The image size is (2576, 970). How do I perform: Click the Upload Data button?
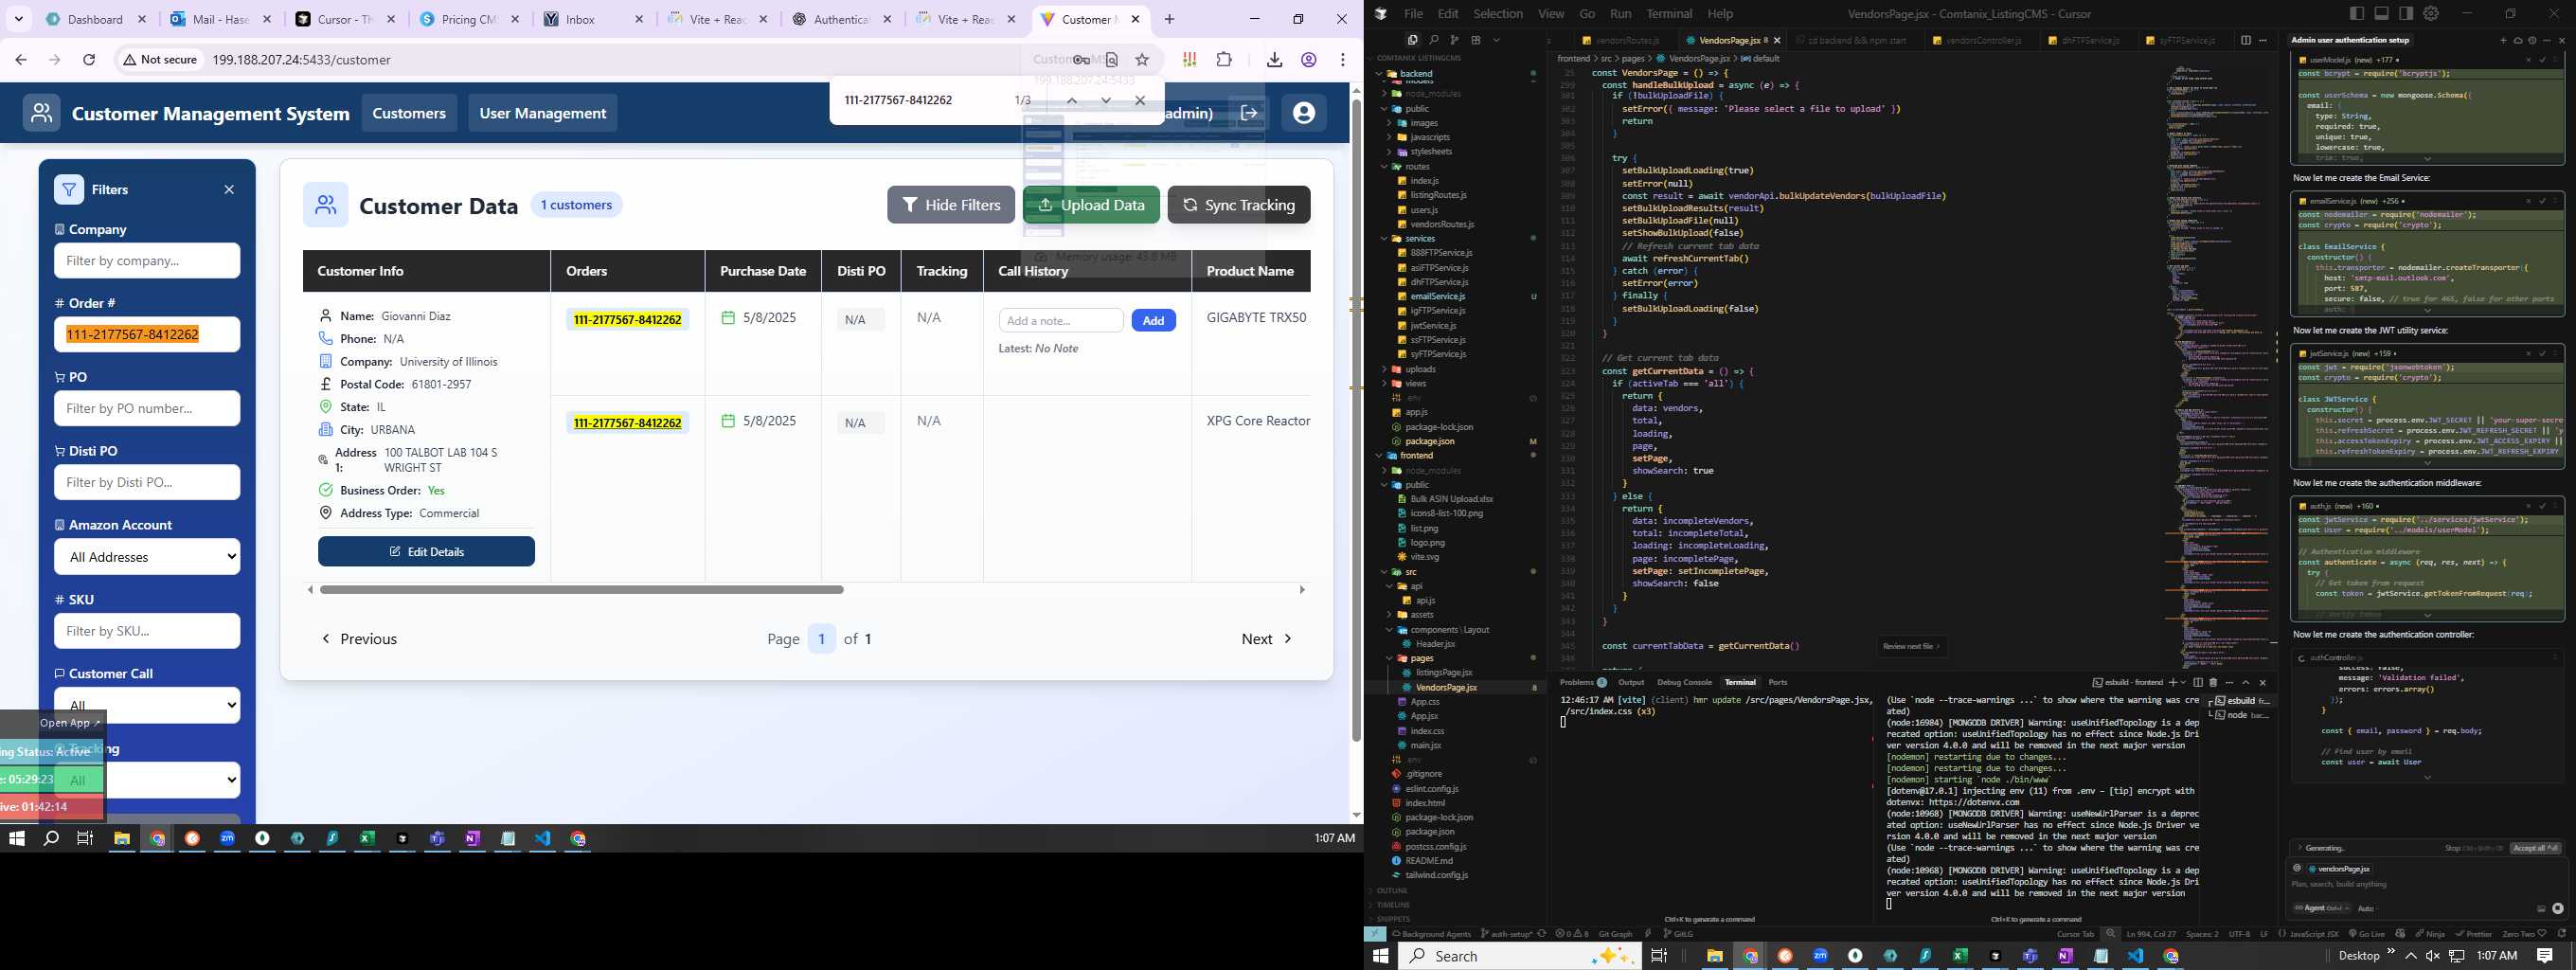[x=1091, y=205]
